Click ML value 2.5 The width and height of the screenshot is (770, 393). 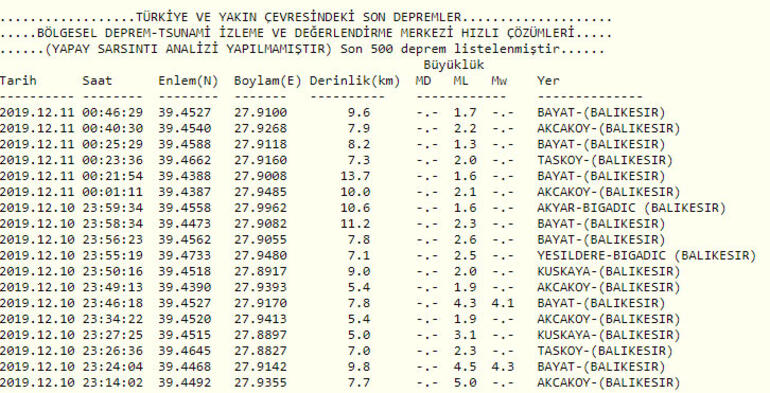click(x=465, y=256)
